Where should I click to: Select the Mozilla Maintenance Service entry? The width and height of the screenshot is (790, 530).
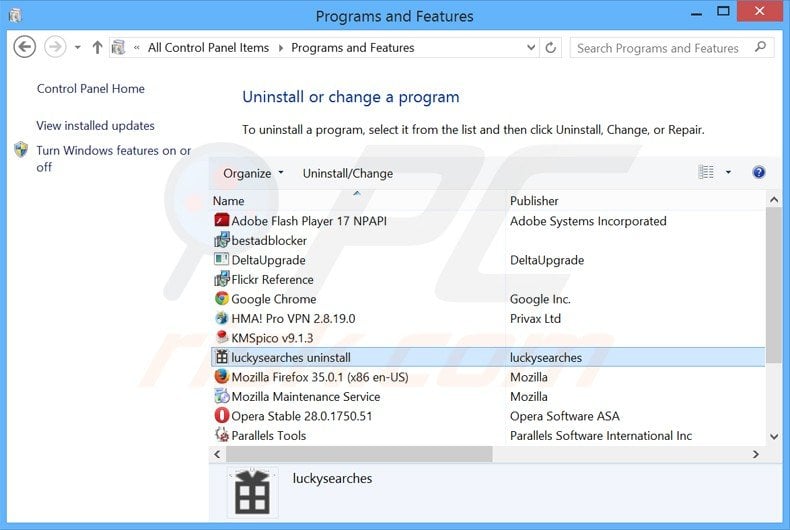(x=305, y=397)
